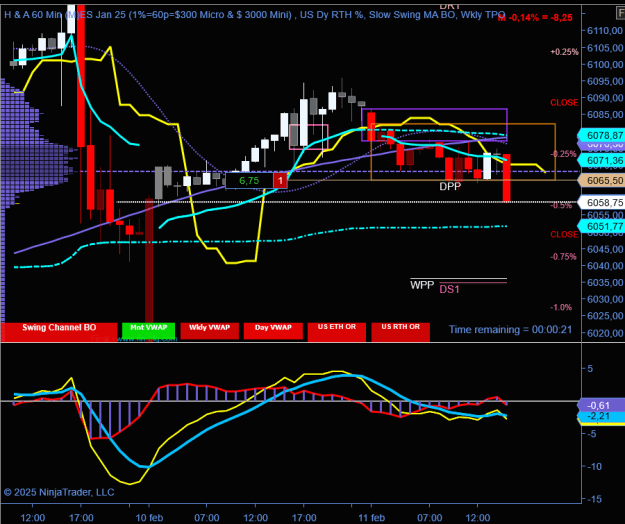Click the 6100,00 price axis label

coord(605,64)
